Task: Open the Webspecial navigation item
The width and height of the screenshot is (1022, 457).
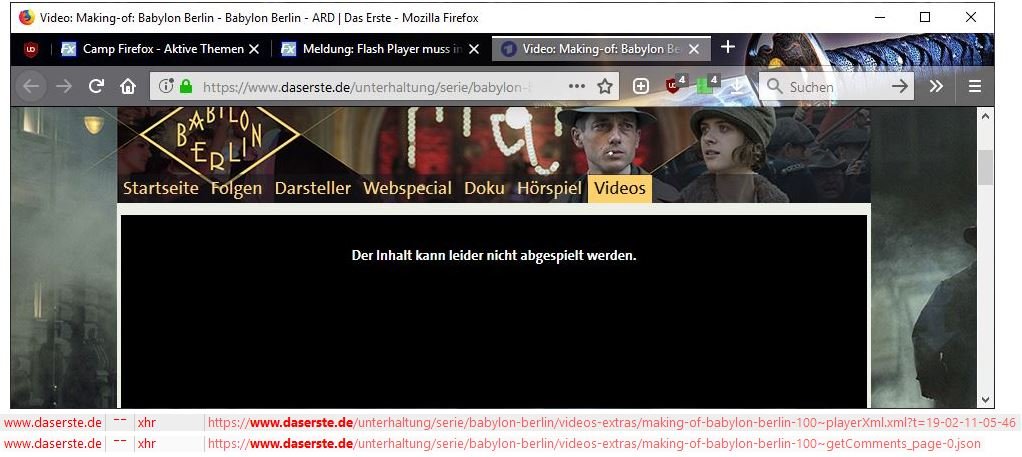Action: pos(407,188)
